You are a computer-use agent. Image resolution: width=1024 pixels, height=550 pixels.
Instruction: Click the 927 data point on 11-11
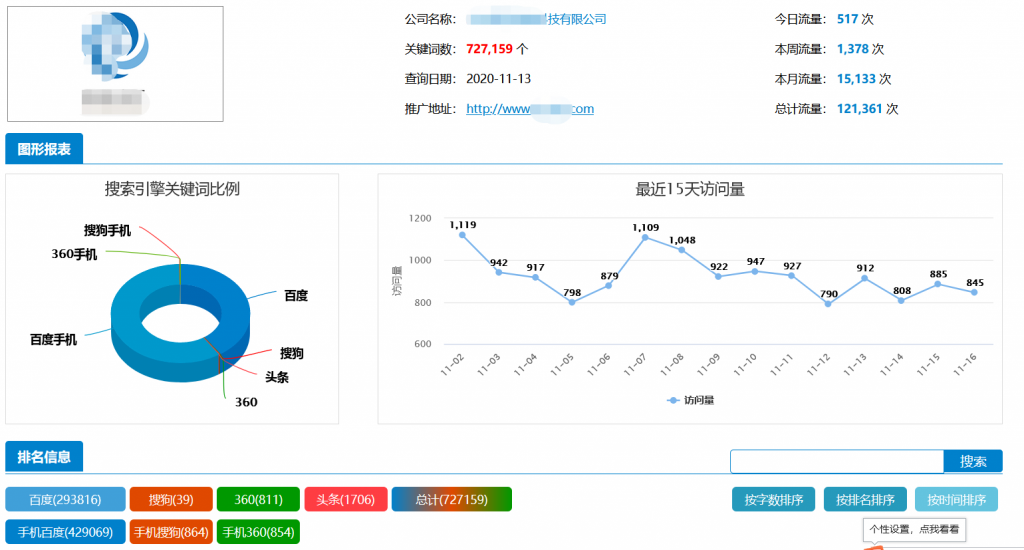click(792, 276)
